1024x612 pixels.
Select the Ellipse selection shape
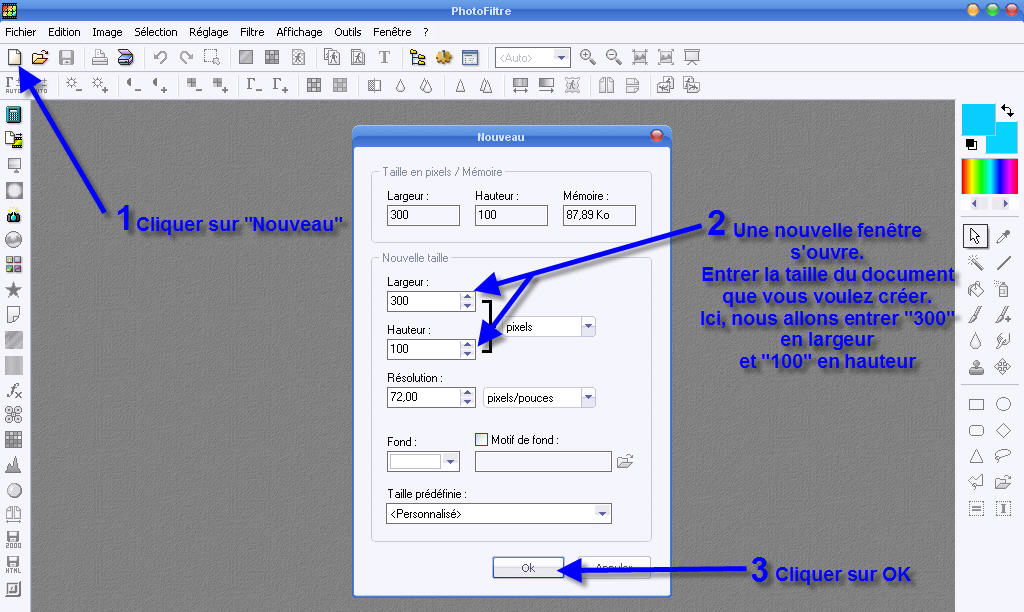point(1003,405)
